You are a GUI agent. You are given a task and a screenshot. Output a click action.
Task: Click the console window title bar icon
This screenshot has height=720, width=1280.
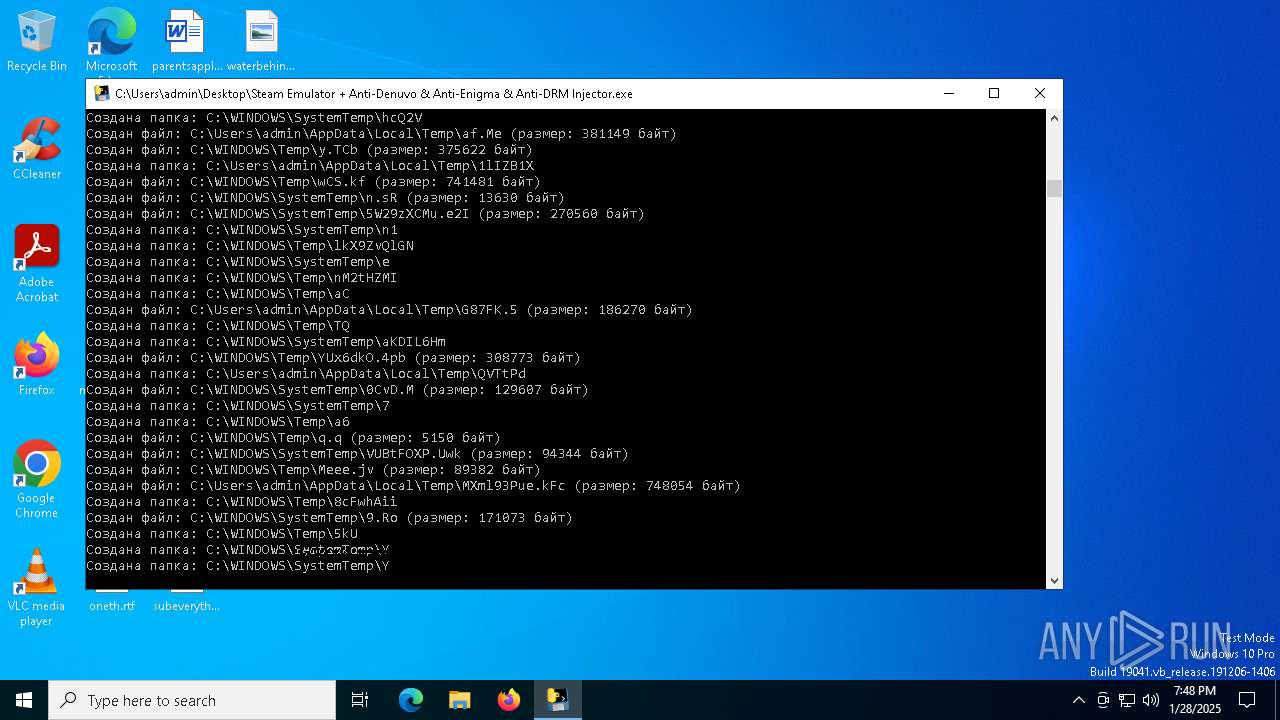(101, 93)
